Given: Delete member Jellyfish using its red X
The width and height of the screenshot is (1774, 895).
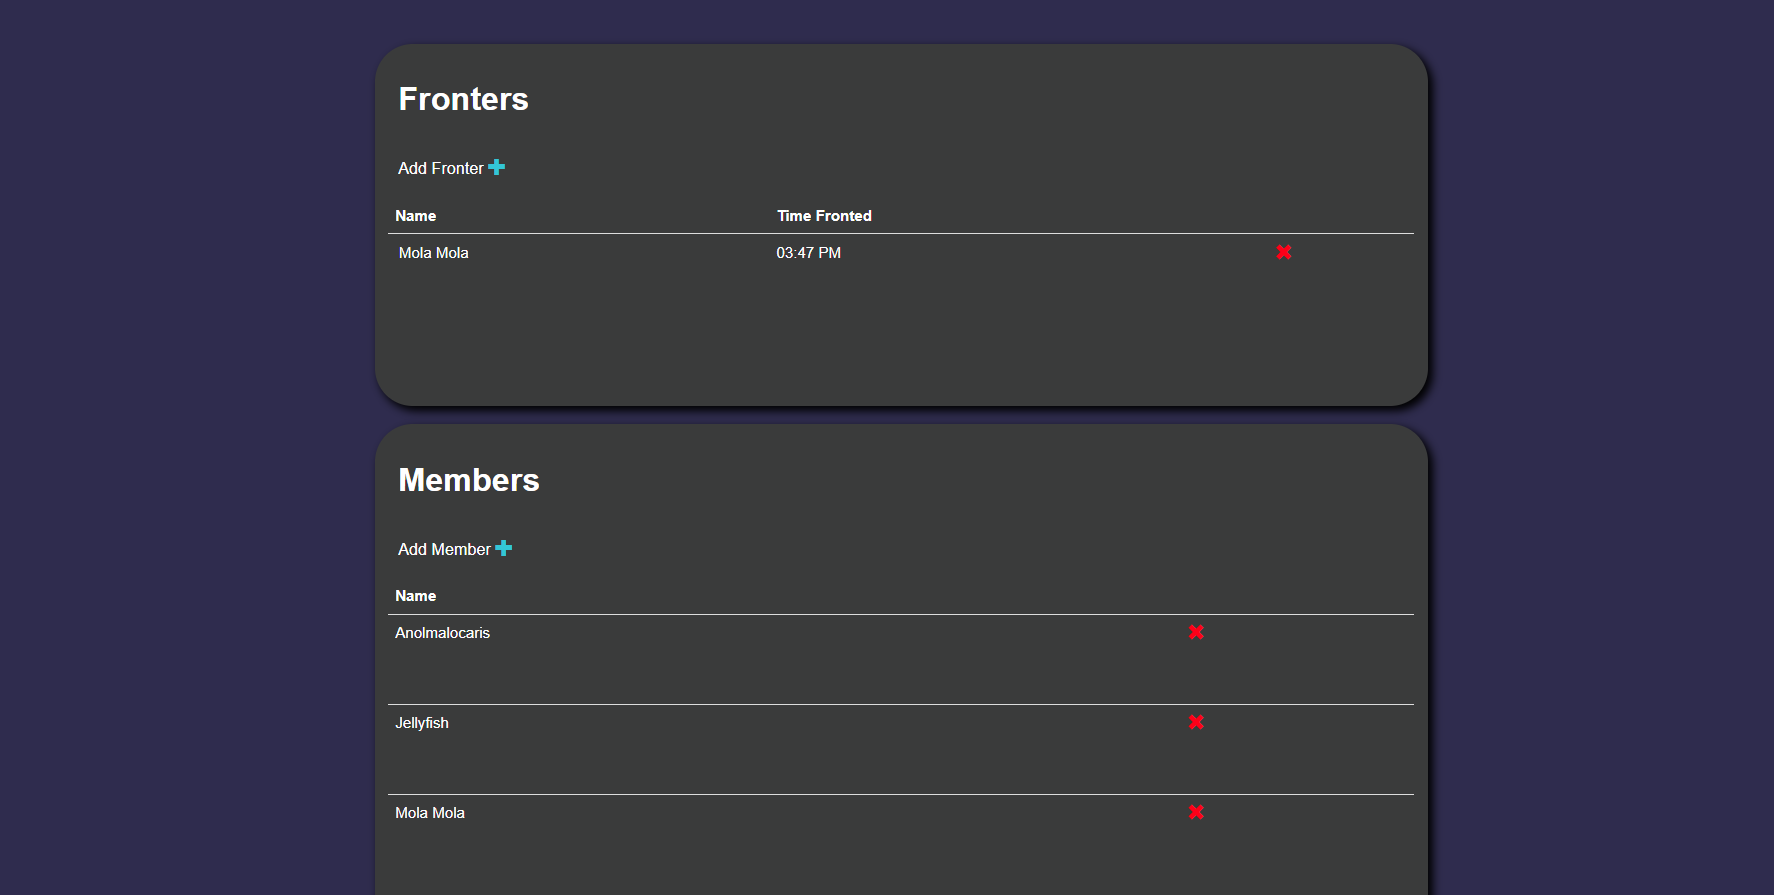Looking at the screenshot, I should (1196, 722).
